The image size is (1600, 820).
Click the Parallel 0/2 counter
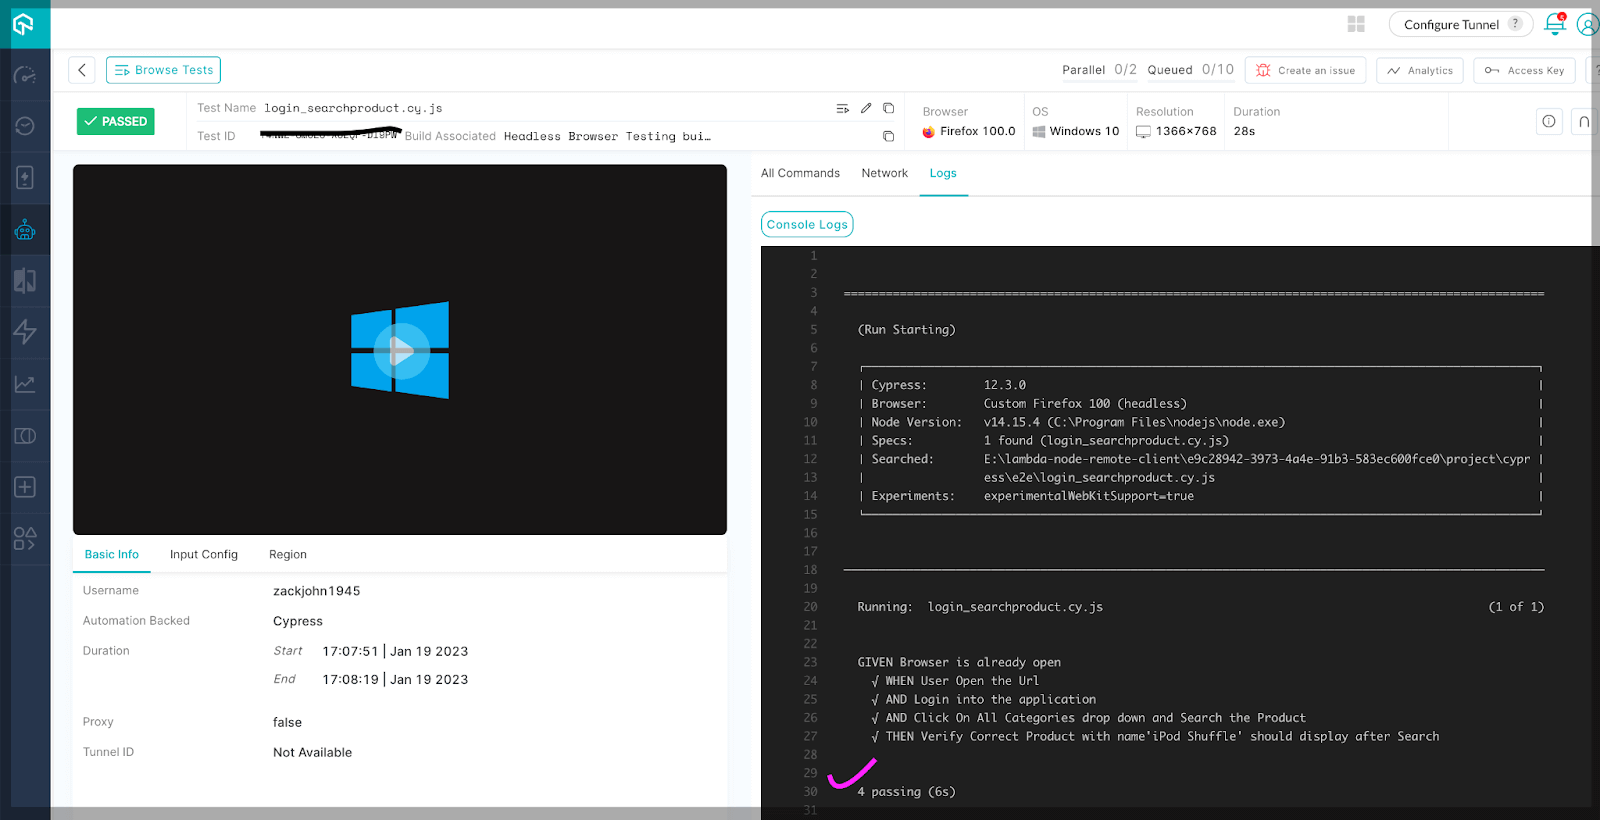(x=1099, y=70)
